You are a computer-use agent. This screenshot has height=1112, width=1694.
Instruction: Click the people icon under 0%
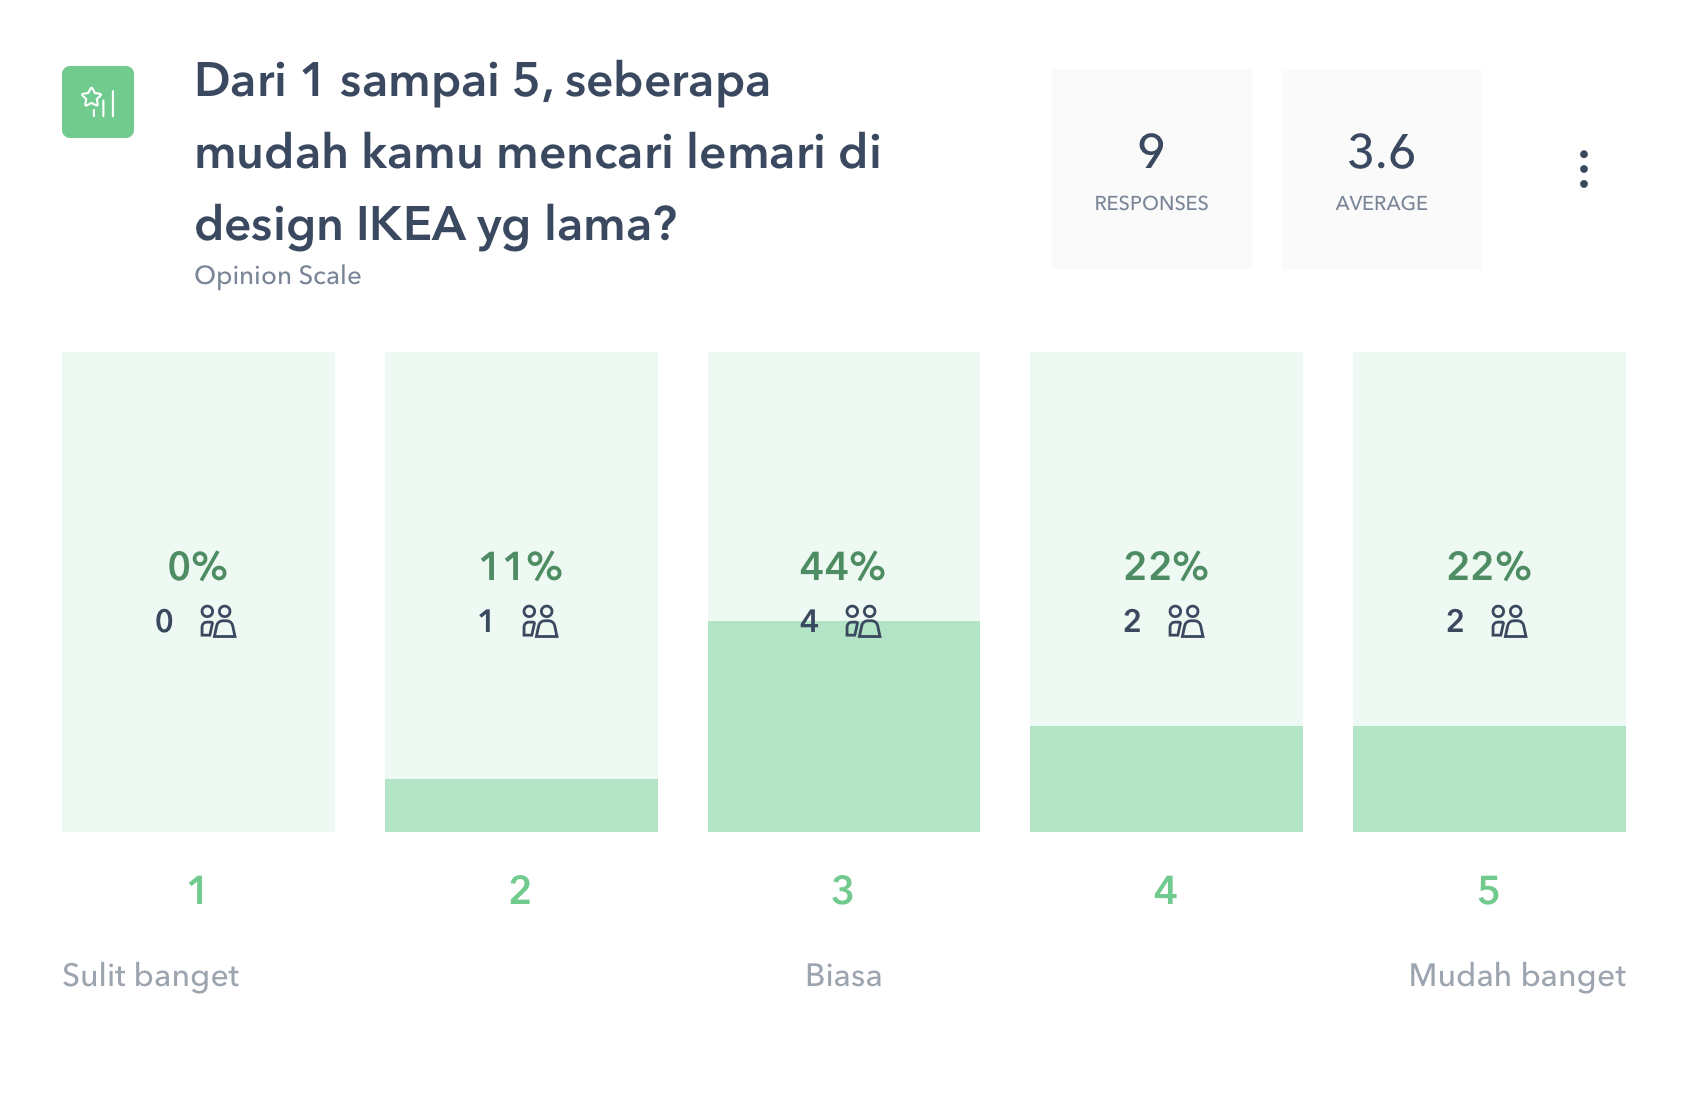tap(218, 621)
